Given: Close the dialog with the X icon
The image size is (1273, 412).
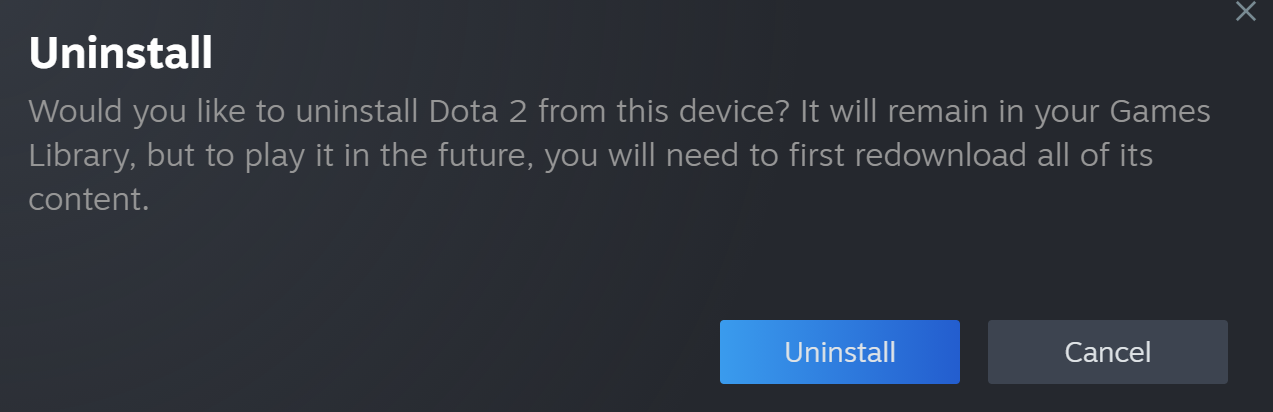Looking at the screenshot, I should [x=1245, y=11].
